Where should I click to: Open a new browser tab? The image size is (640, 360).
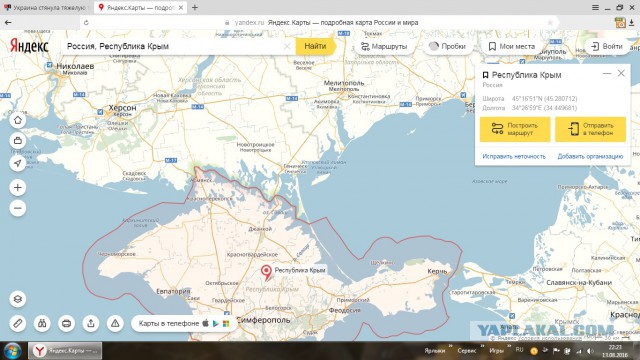(195, 7)
